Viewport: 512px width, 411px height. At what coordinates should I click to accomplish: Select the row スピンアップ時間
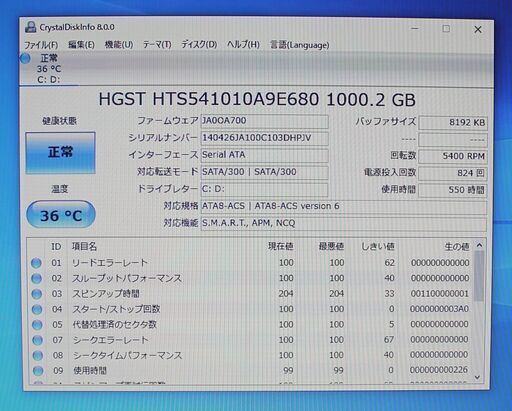(x=251, y=294)
